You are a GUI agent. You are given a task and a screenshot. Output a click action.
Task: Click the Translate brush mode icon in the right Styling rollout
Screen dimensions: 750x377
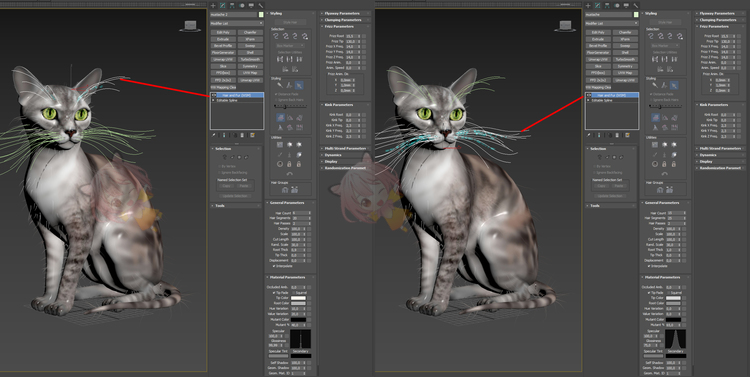(x=655, y=117)
